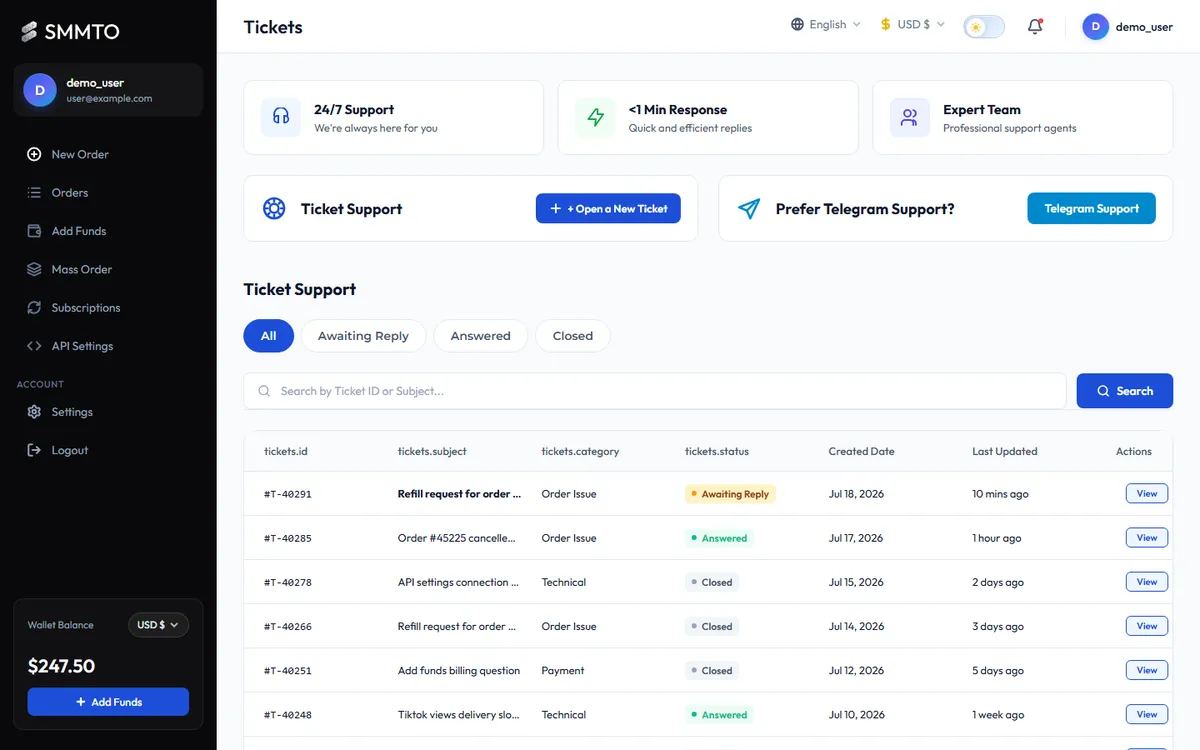Click subject "Refill request for order ..." of #T-40291
Image resolution: width=1200 pixels, height=750 pixels.
(459, 494)
